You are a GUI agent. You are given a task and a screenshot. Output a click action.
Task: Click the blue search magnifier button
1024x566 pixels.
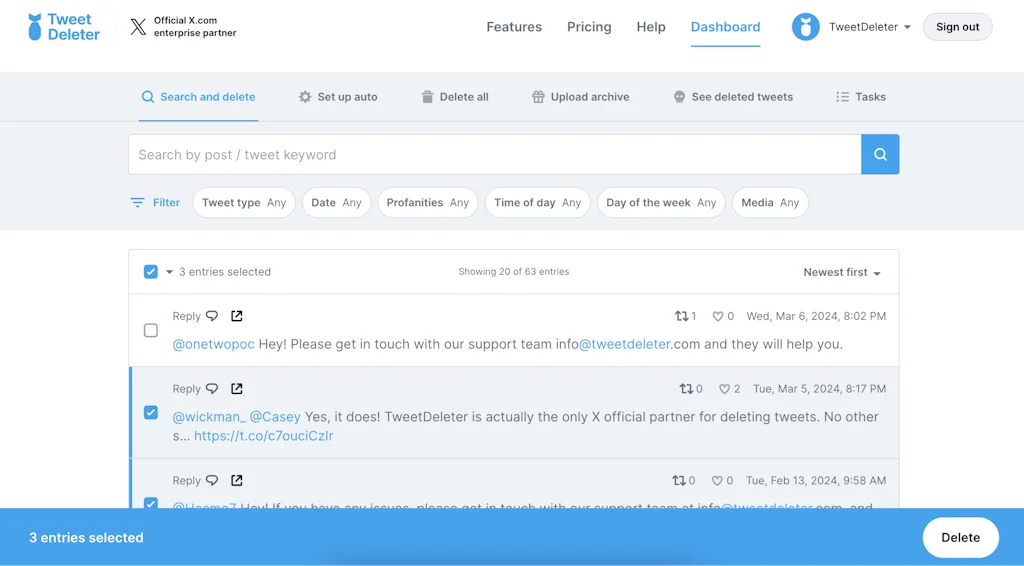point(880,154)
